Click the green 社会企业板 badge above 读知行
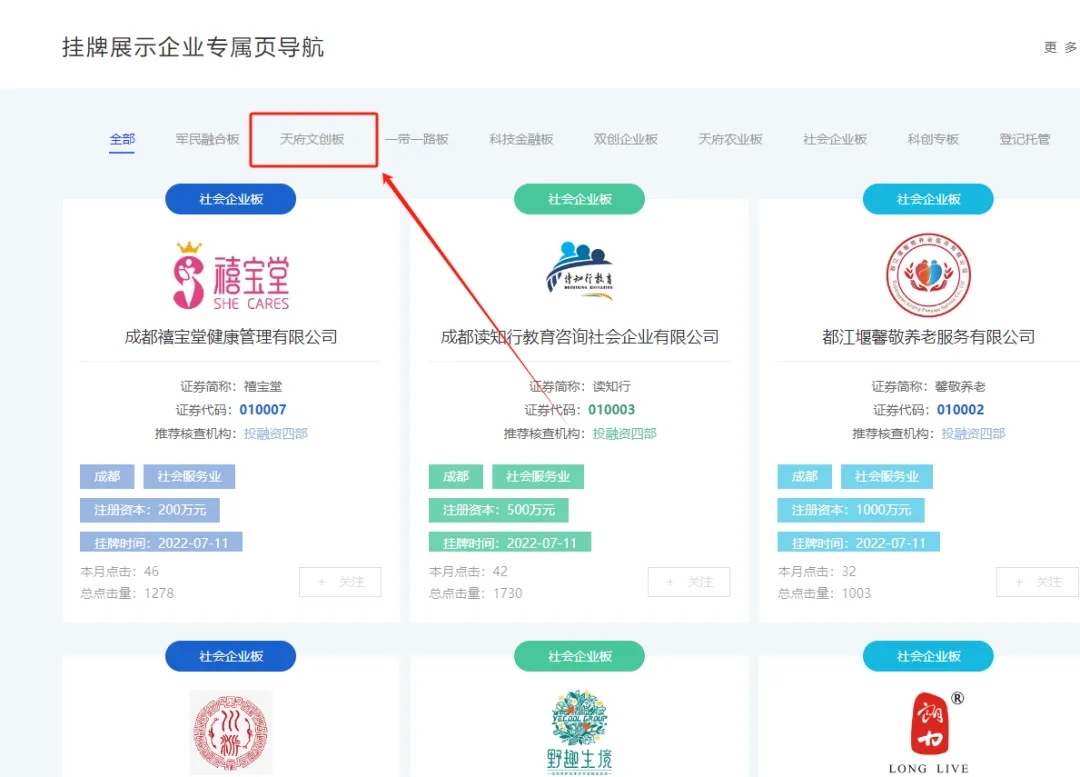The height and width of the screenshot is (777, 1080). [x=579, y=199]
